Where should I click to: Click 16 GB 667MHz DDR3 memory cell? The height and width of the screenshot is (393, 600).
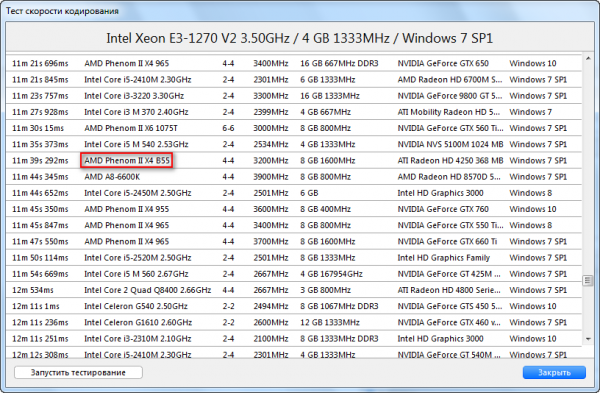[x=339, y=63]
